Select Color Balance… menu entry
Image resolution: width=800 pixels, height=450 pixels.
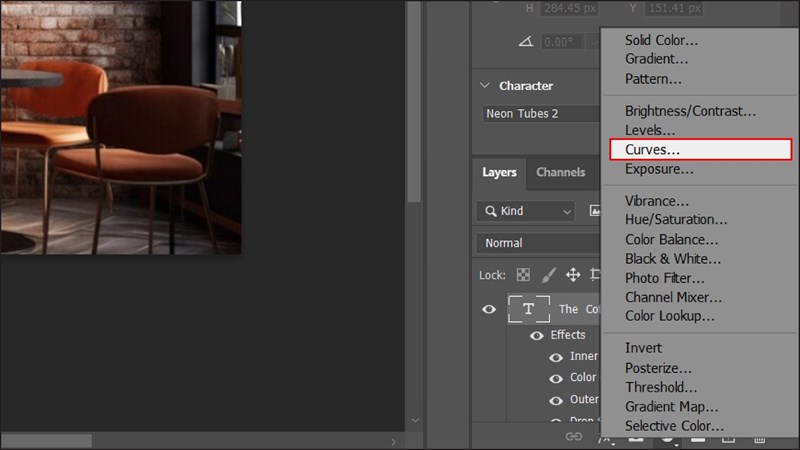click(671, 239)
